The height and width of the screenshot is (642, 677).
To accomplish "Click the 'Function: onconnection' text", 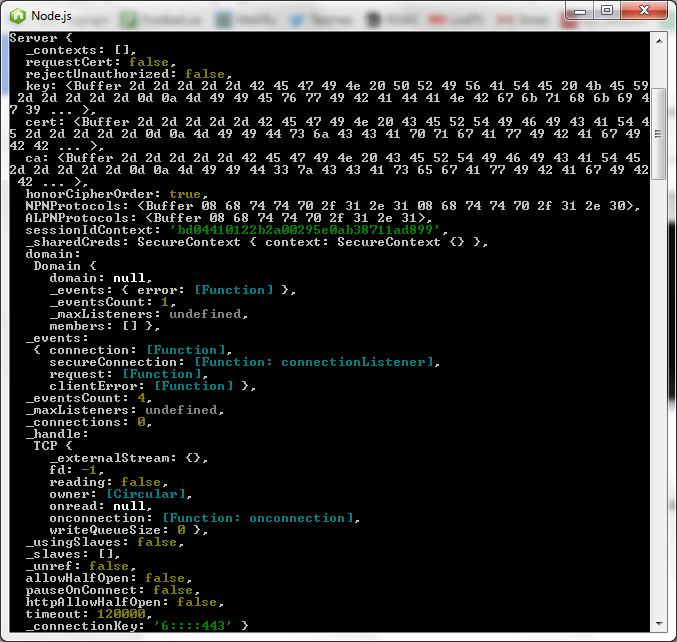I will coord(253,517).
